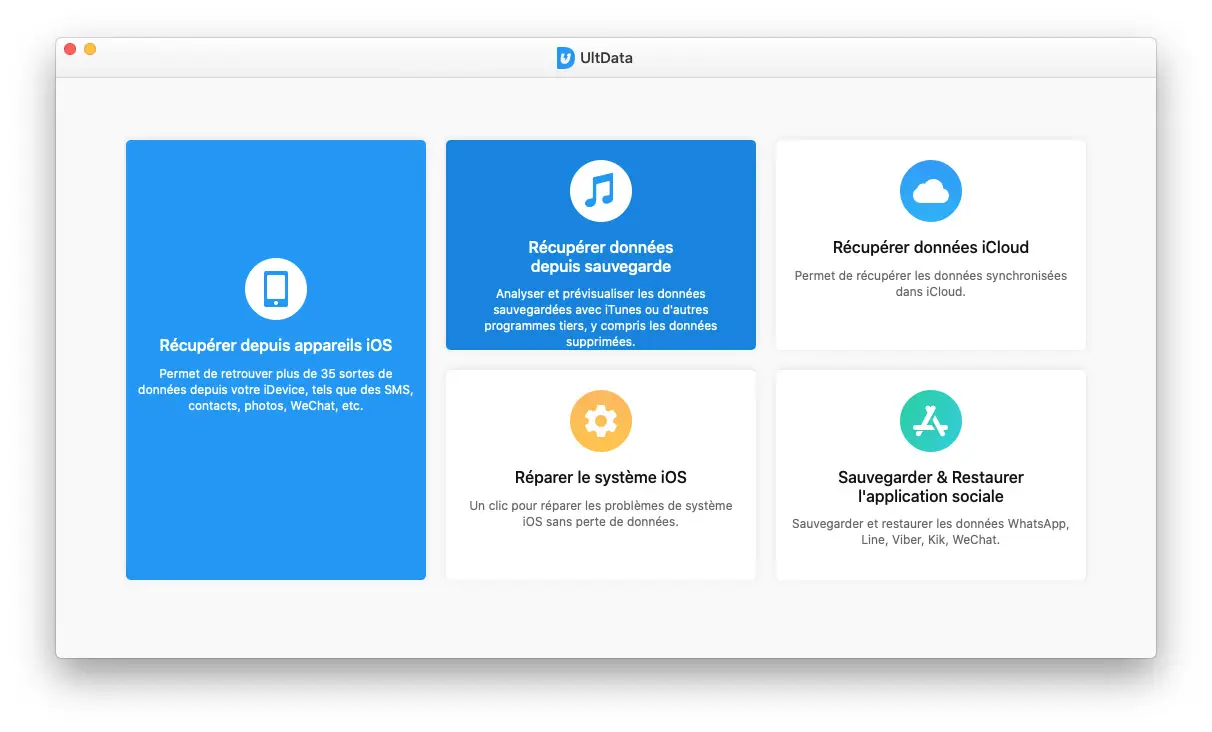Close the UltData window with red button
This screenshot has height=732, width=1212.
coord(70,49)
